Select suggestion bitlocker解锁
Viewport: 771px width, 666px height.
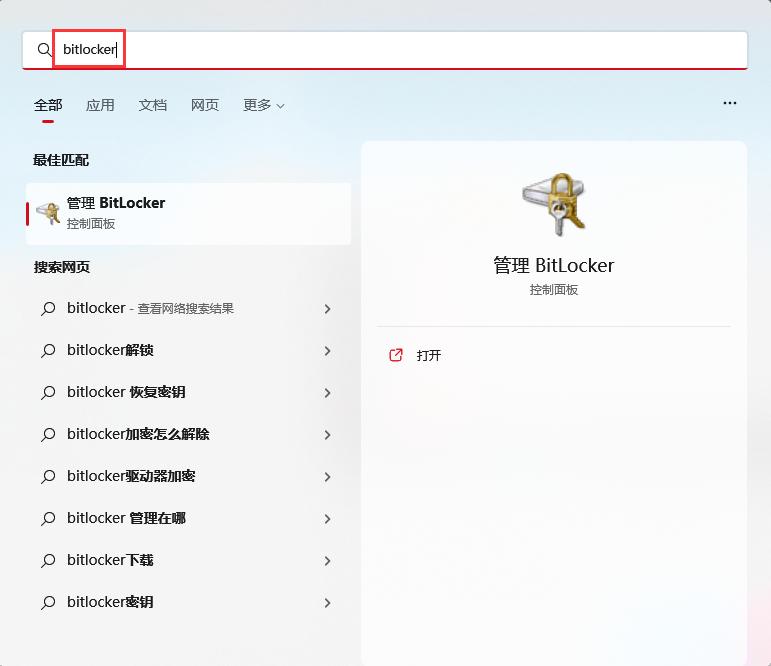click(x=188, y=350)
